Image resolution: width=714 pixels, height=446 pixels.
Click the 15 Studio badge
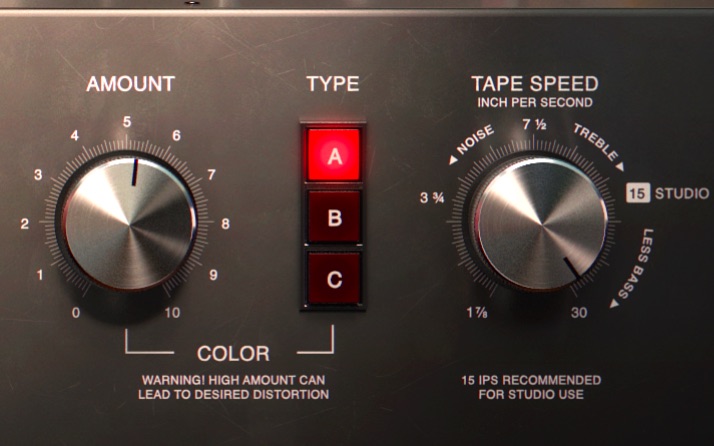[x=668, y=193]
